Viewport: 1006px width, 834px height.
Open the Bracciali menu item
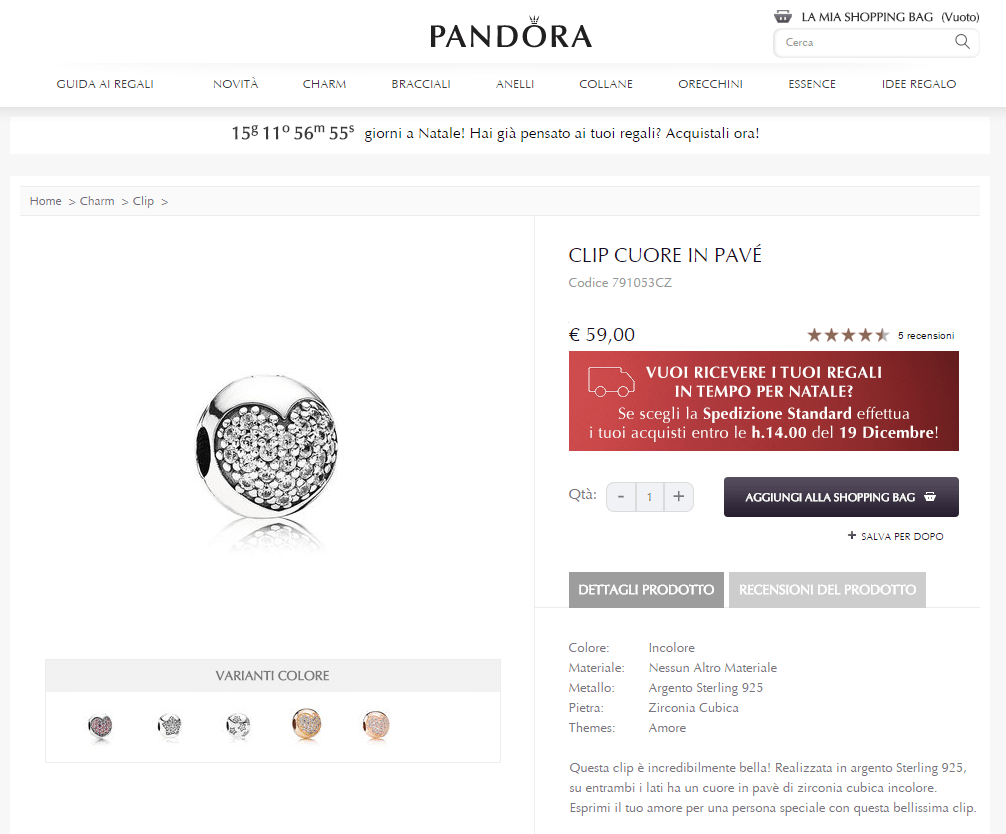(421, 84)
